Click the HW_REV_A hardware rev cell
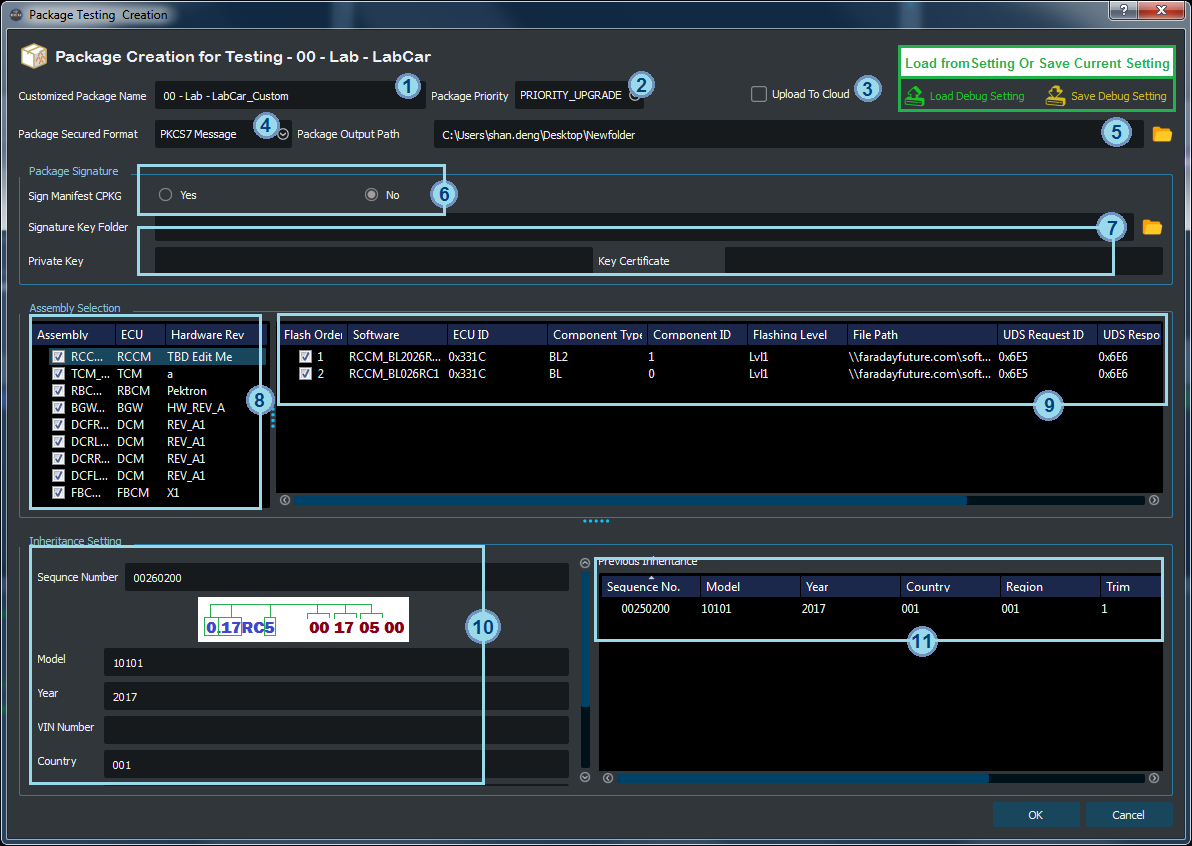 pos(196,407)
